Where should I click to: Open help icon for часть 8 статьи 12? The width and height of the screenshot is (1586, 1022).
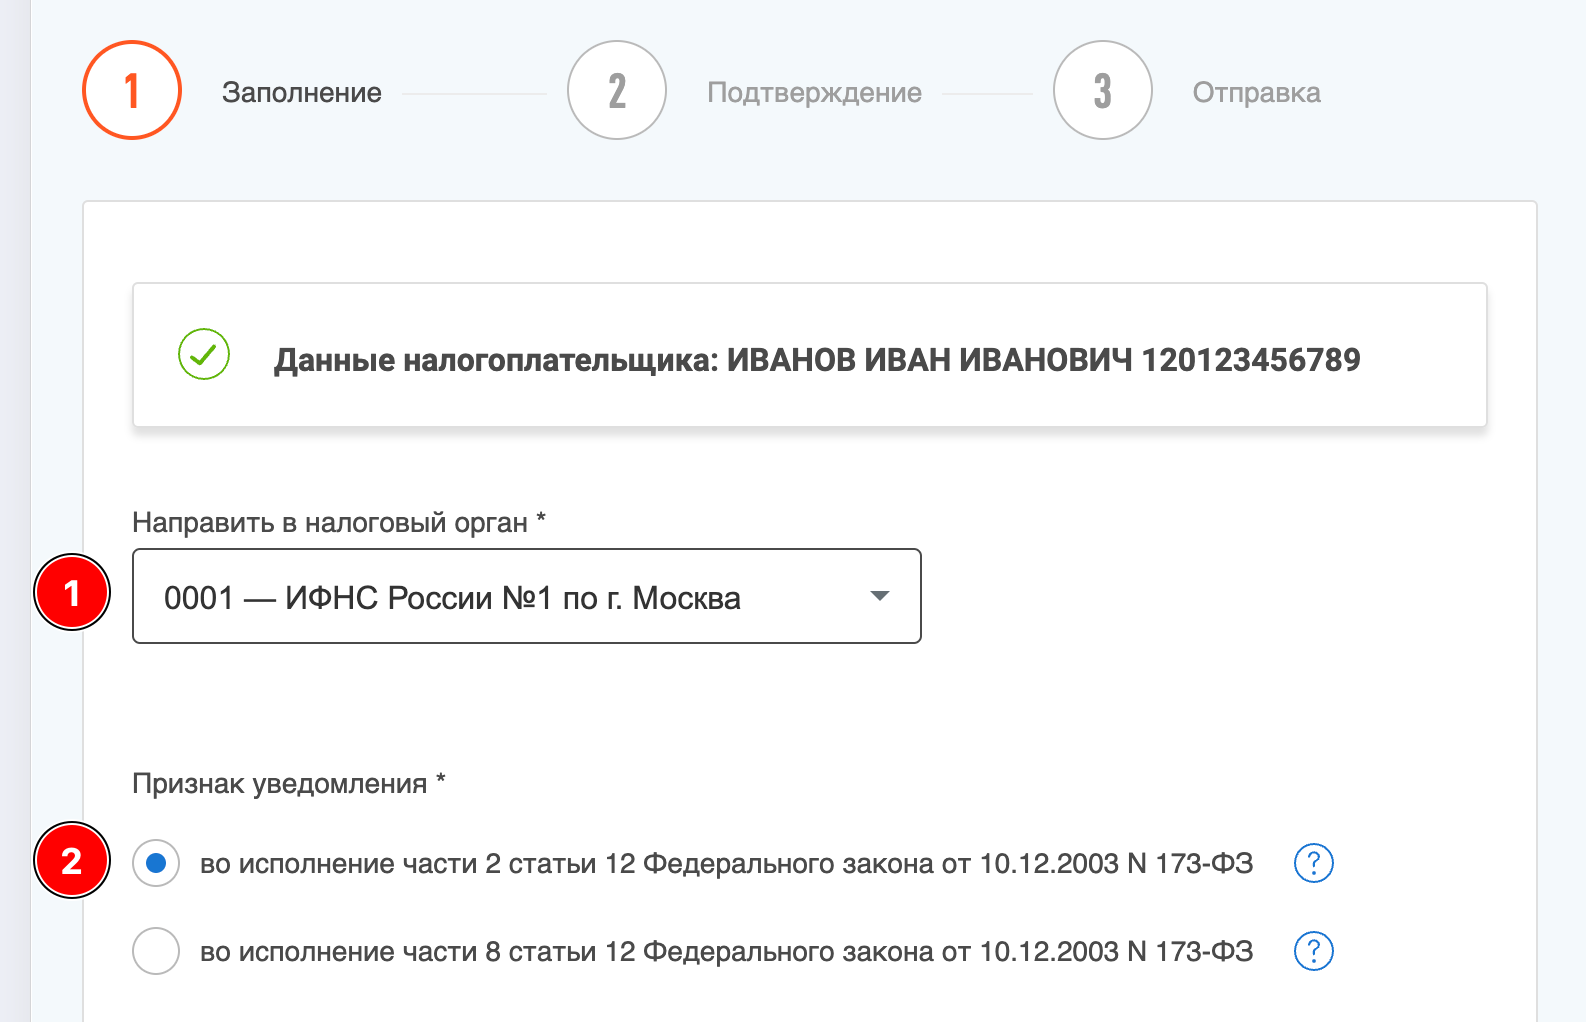[x=1314, y=951]
